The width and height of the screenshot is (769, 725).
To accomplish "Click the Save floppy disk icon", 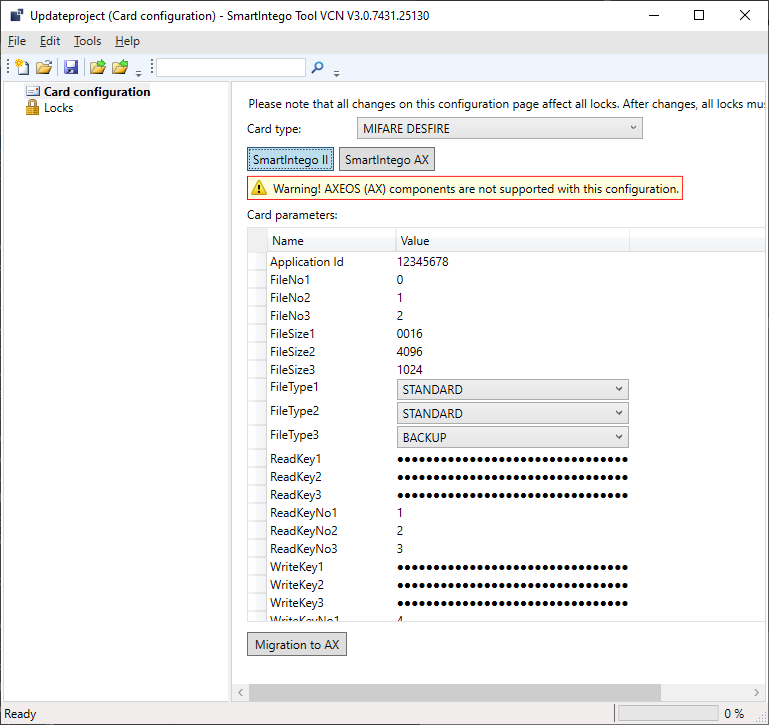I will pyautogui.click(x=71, y=67).
